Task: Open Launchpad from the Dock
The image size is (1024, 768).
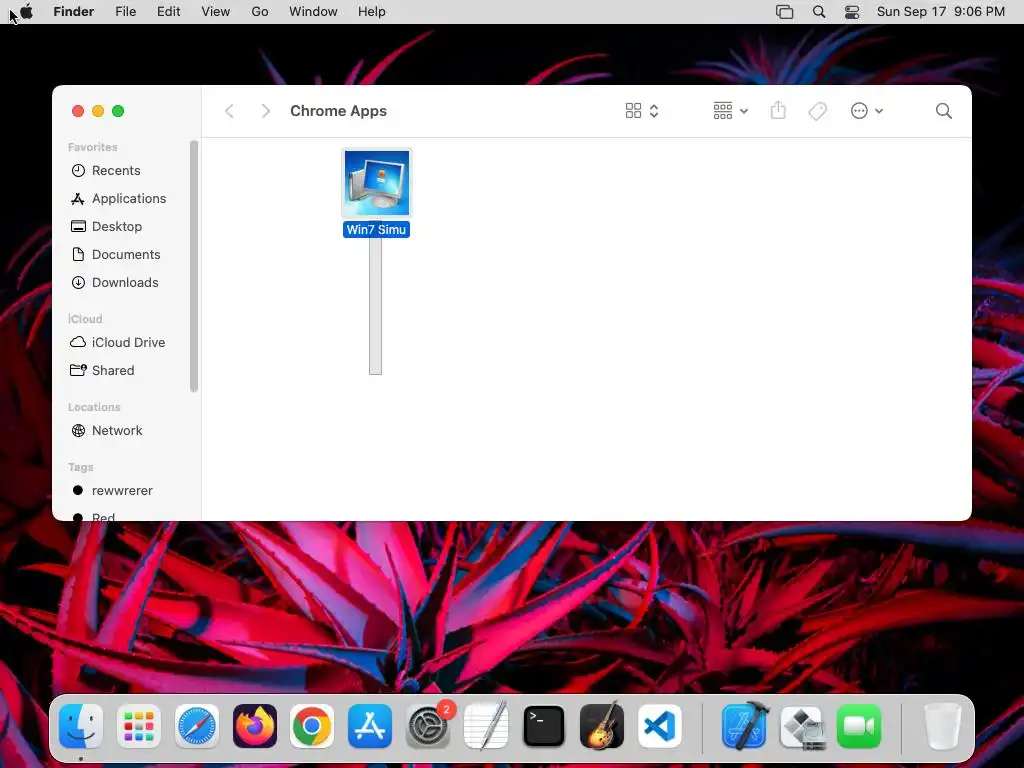Action: (139, 726)
